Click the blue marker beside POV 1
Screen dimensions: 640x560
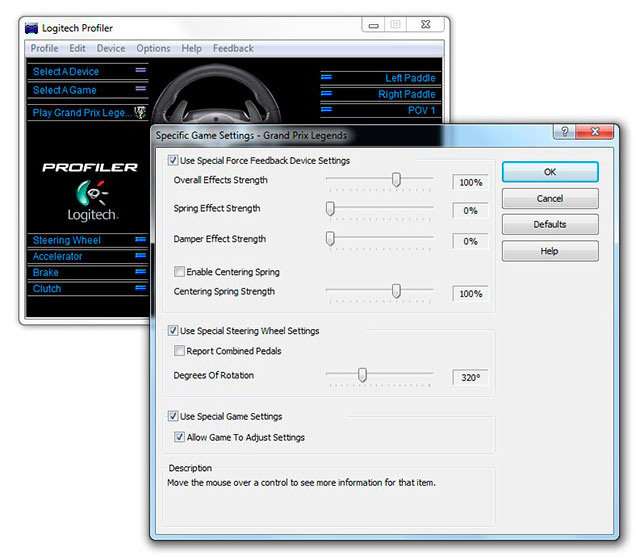(326, 109)
